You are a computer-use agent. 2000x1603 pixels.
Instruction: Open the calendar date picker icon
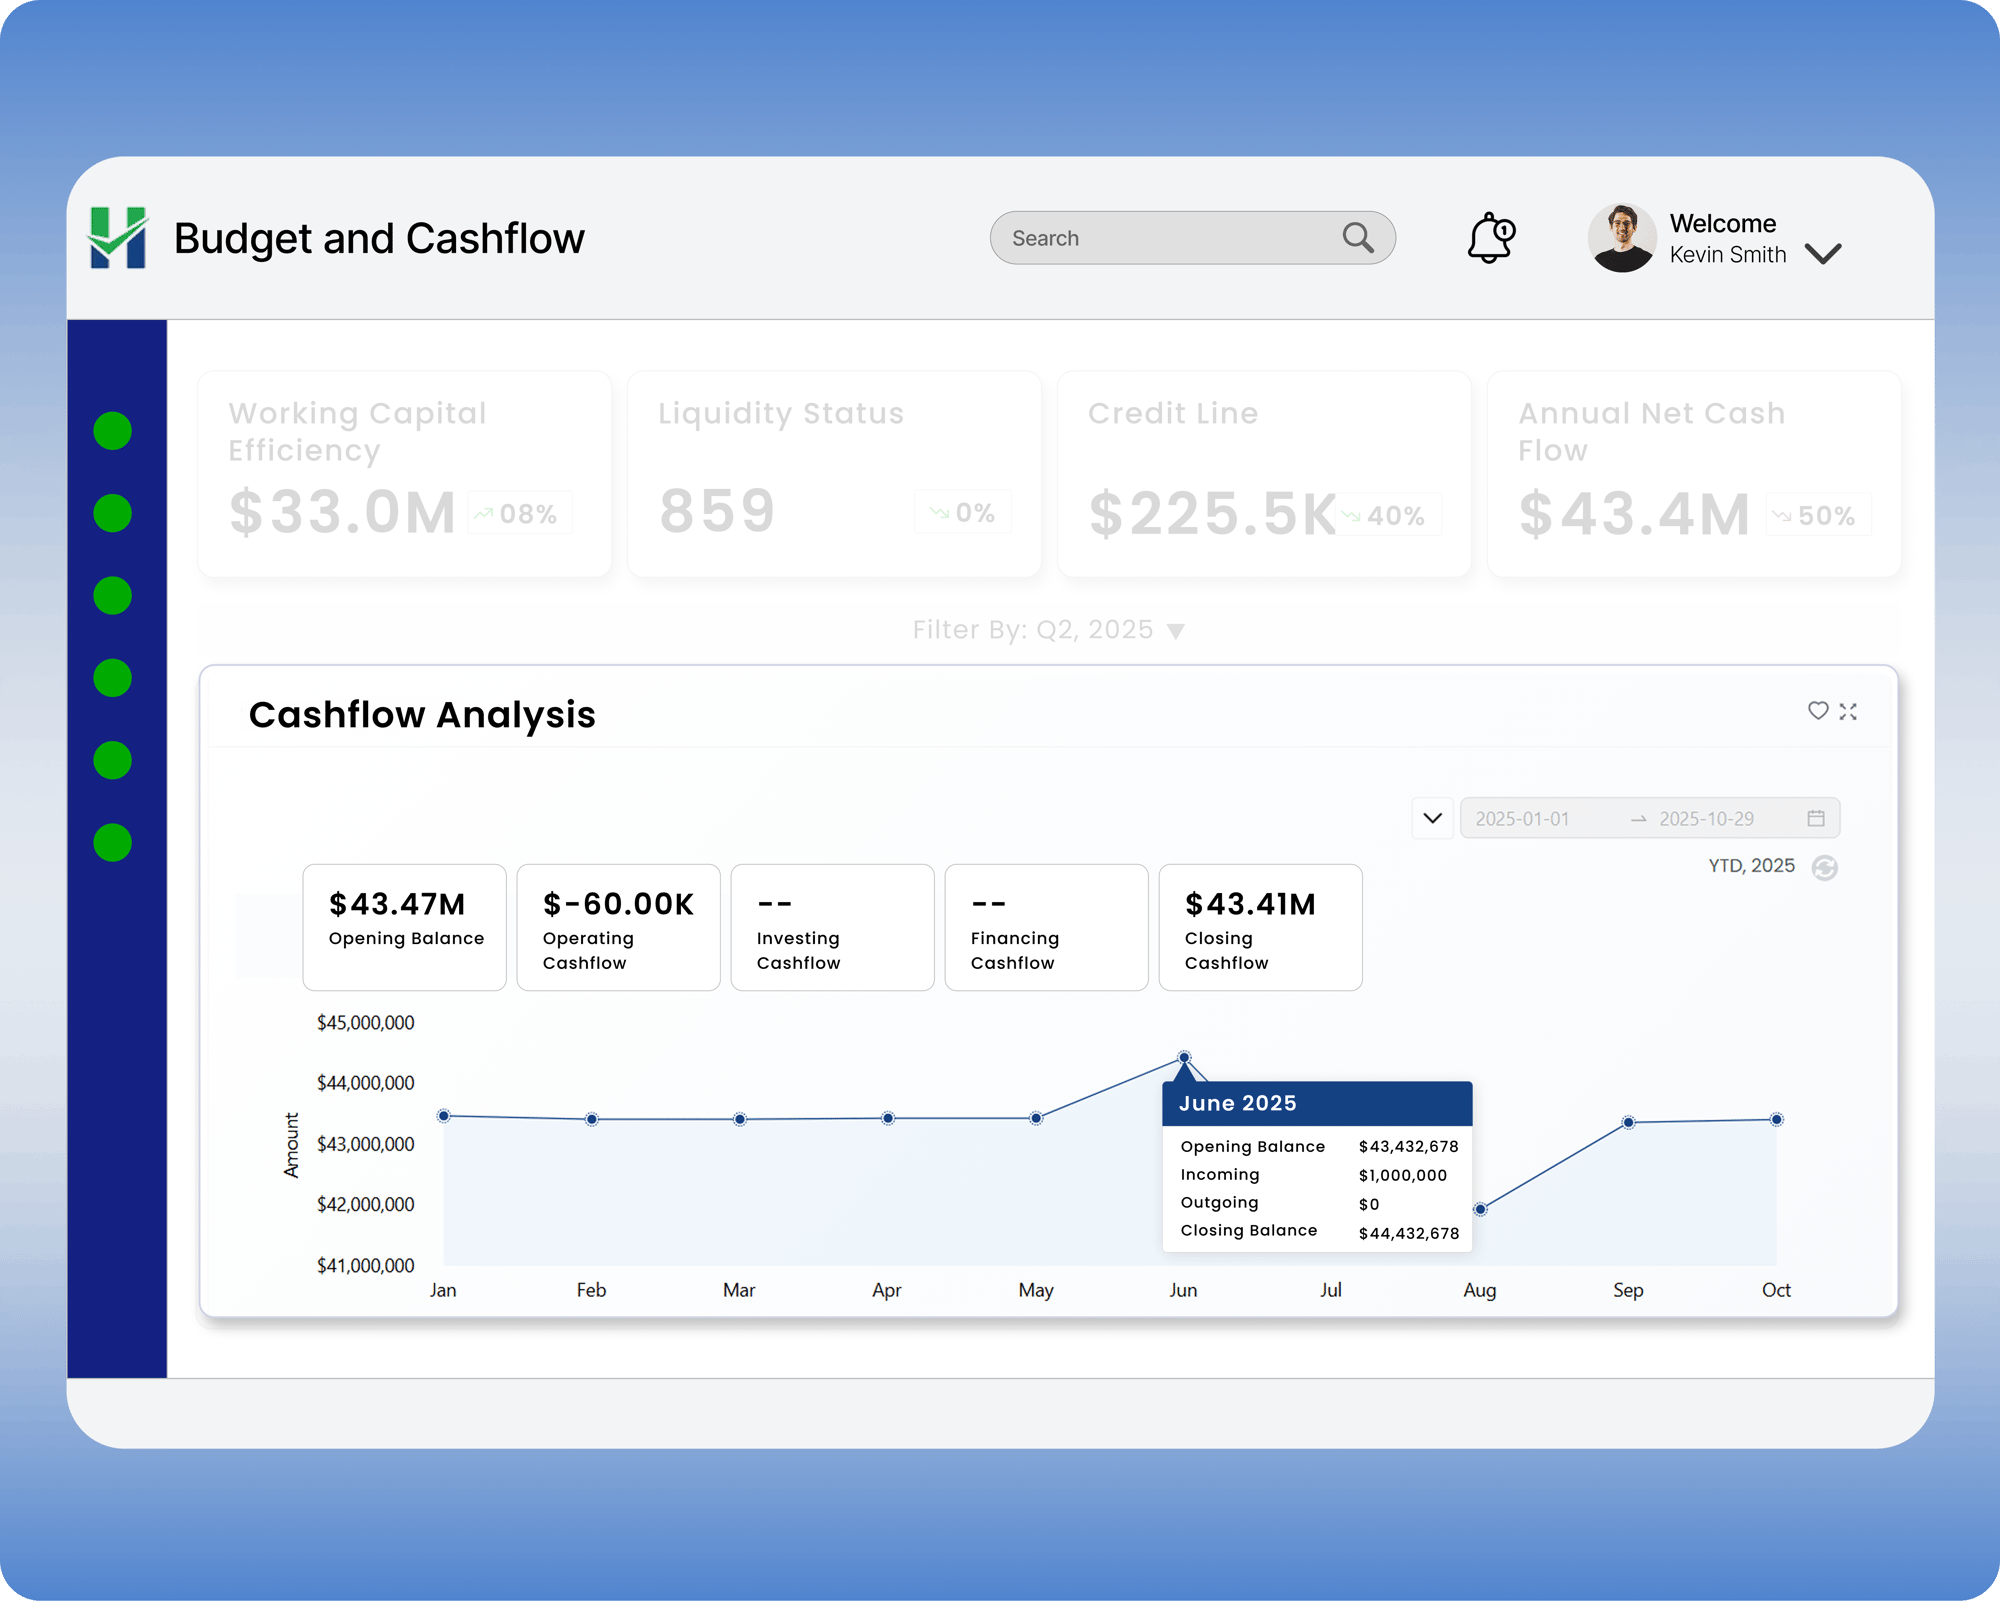click(1816, 818)
